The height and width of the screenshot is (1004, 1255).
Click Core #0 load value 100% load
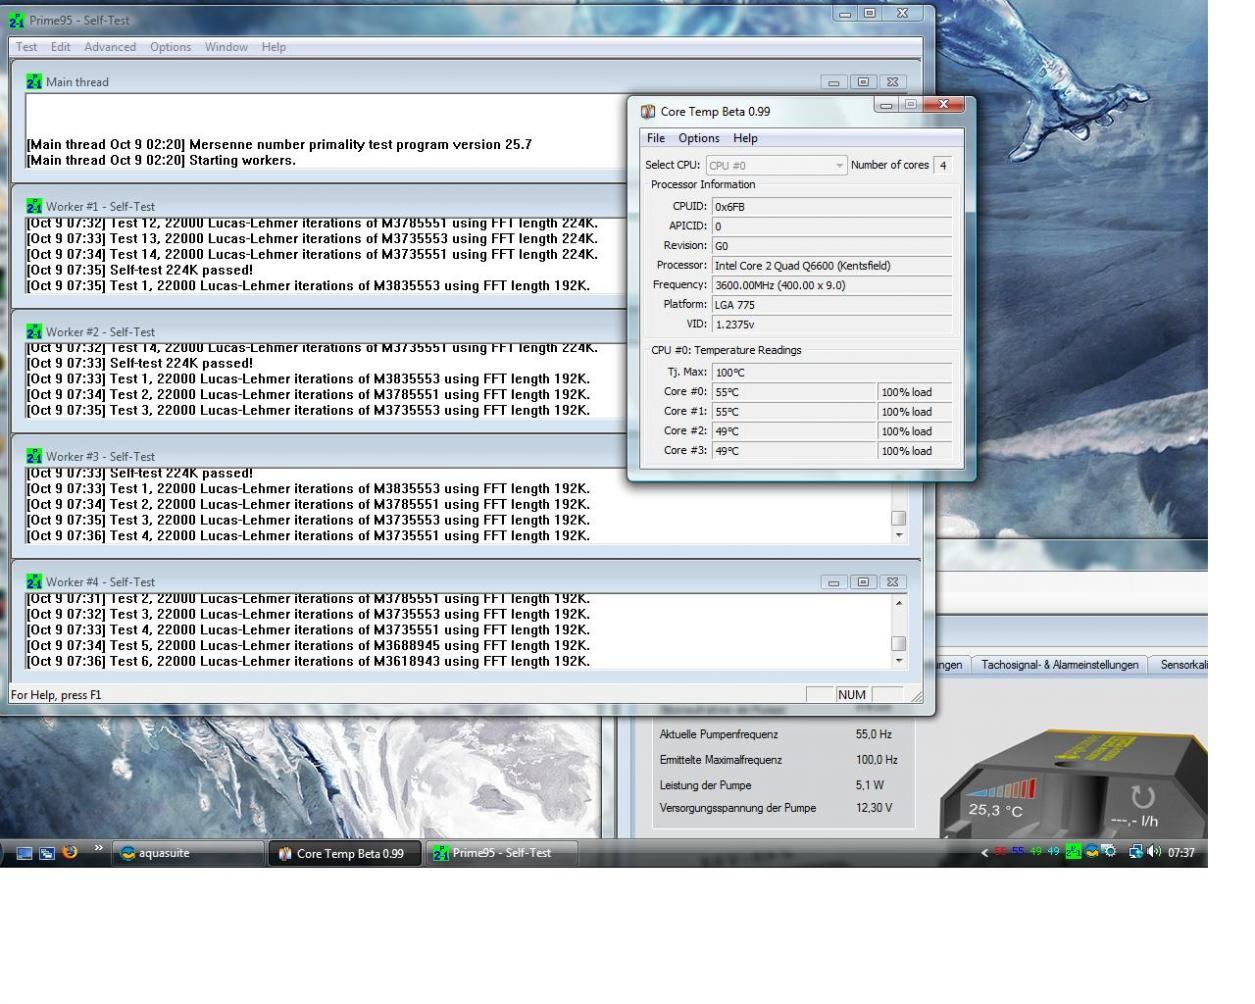[x=915, y=392]
